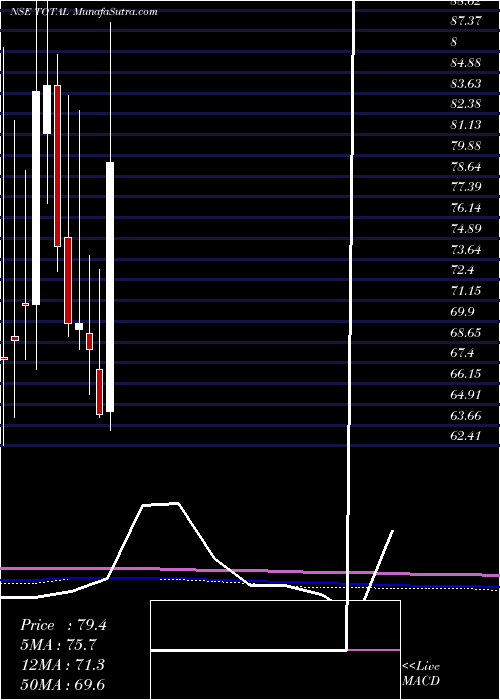Select the 12MA : 71.3 value
The image size is (500, 700).
pos(62,665)
